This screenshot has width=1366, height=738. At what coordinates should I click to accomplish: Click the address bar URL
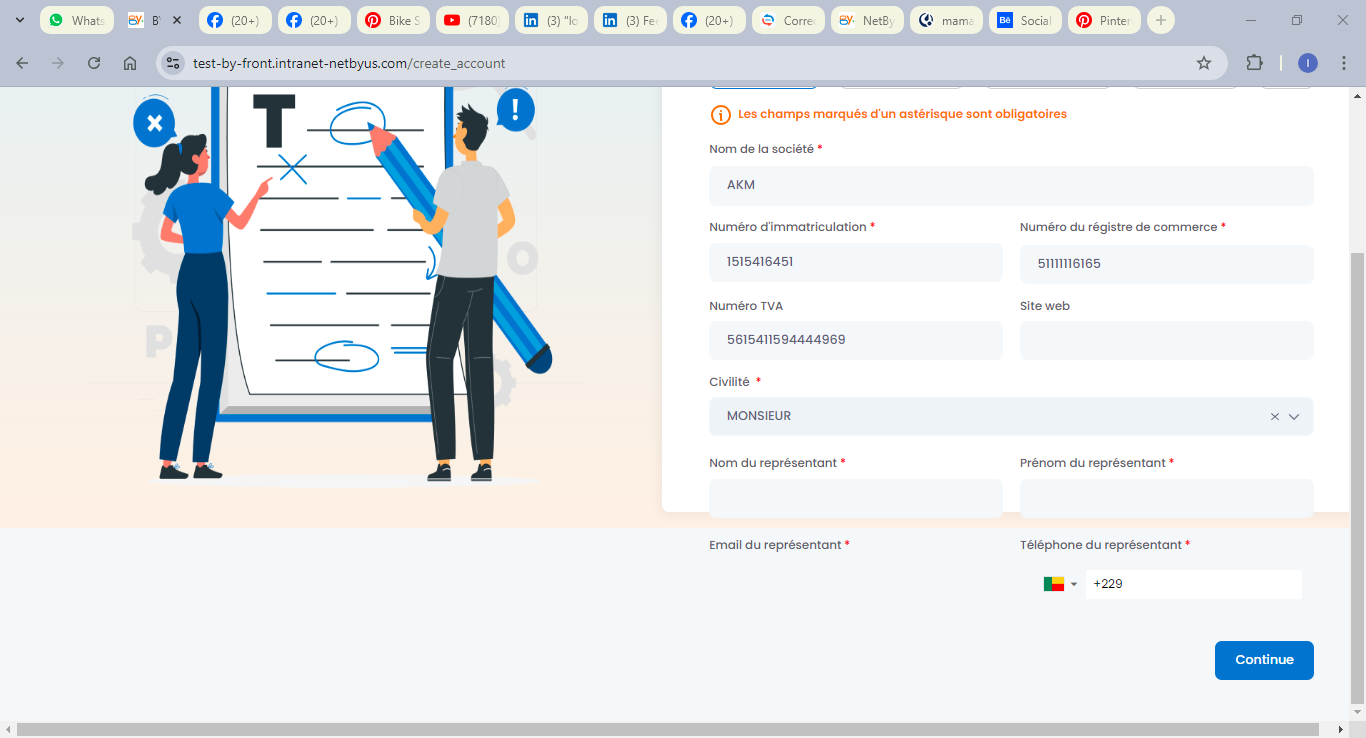coord(349,63)
